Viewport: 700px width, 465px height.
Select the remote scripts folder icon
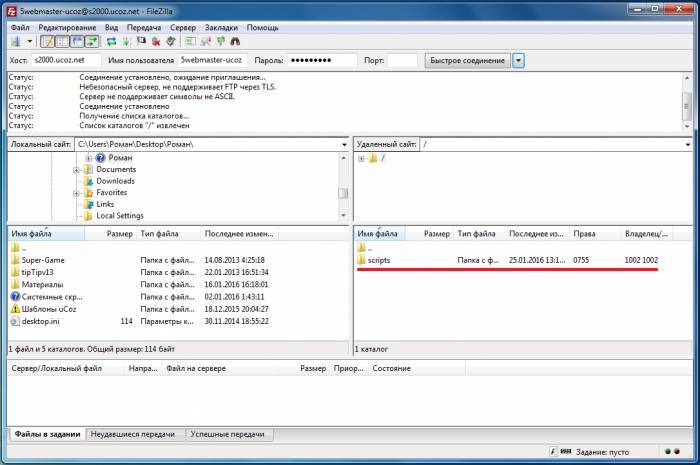pyautogui.click(x=362, y=260)
